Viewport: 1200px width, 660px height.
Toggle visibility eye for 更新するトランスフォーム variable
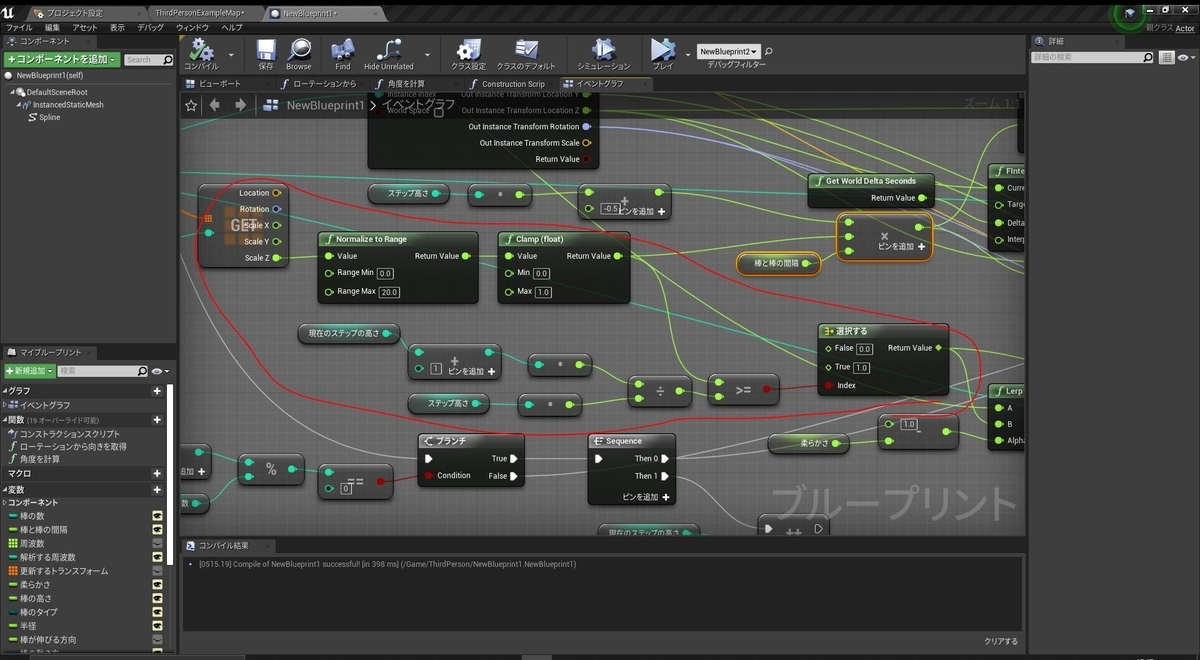tap(157, 571)
